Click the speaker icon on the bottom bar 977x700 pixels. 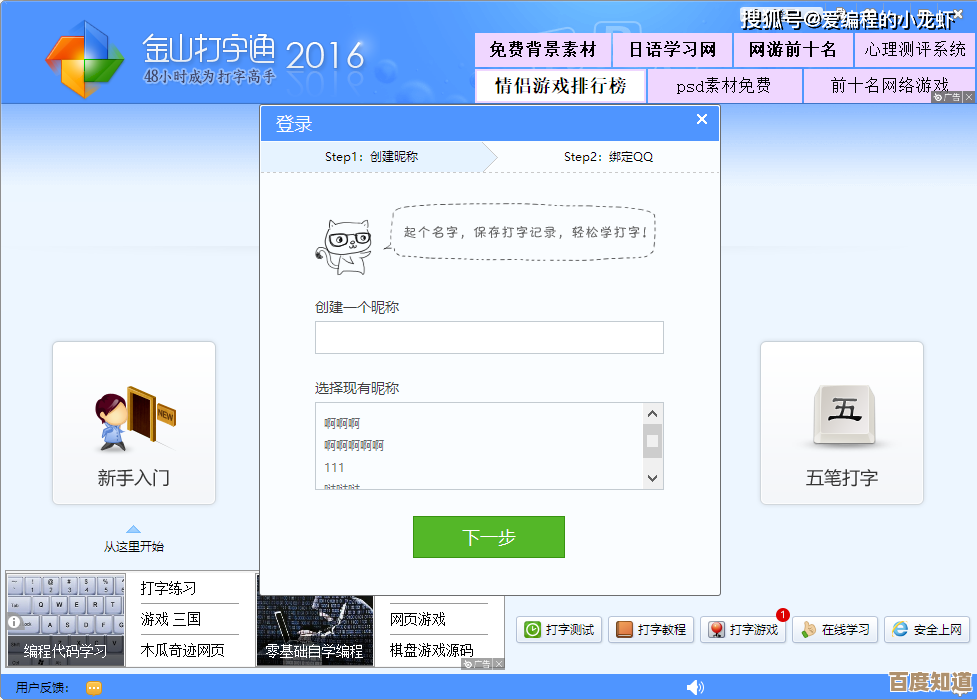tap(696, 687)
